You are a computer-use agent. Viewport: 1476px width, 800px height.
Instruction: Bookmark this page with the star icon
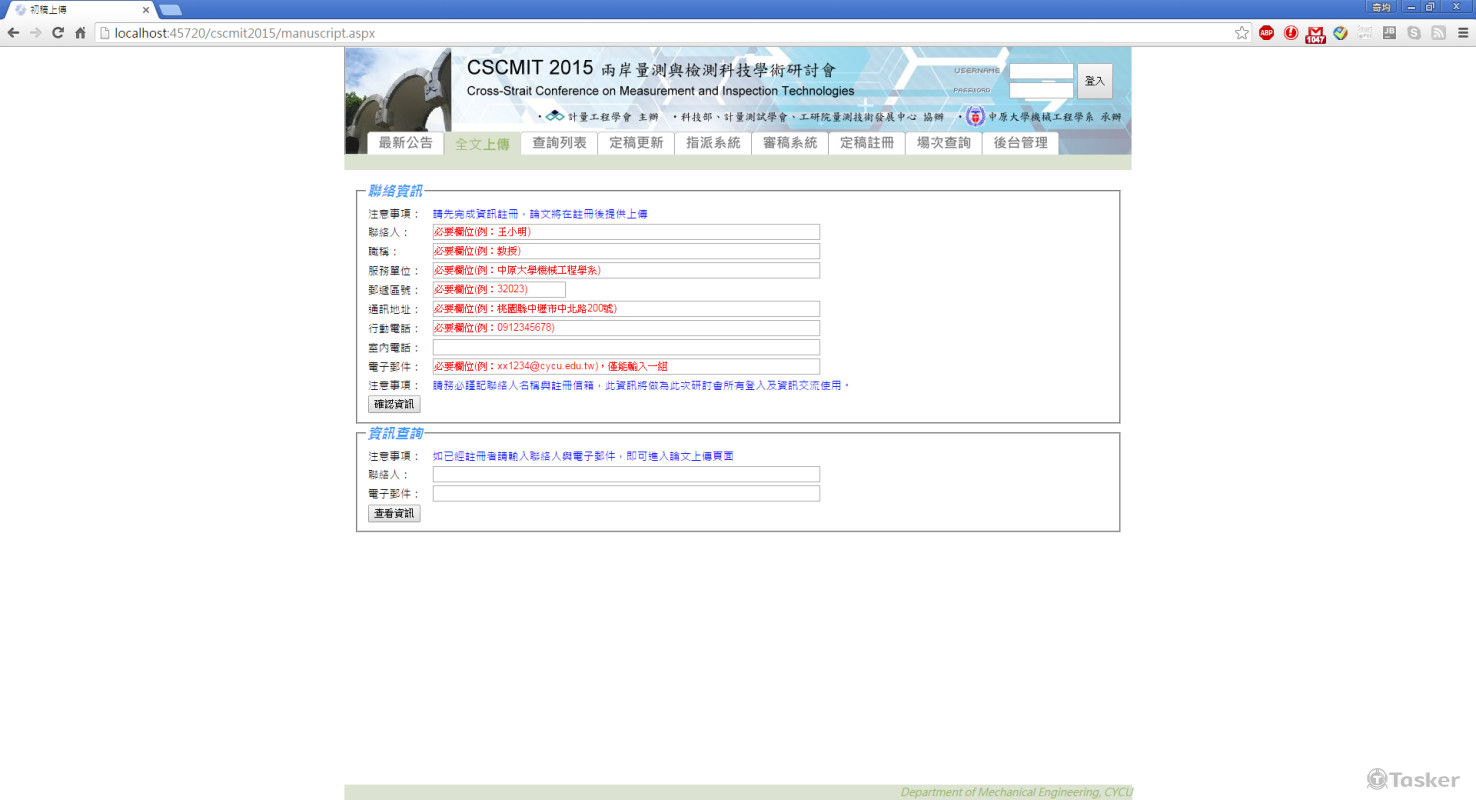[1240, 32]
